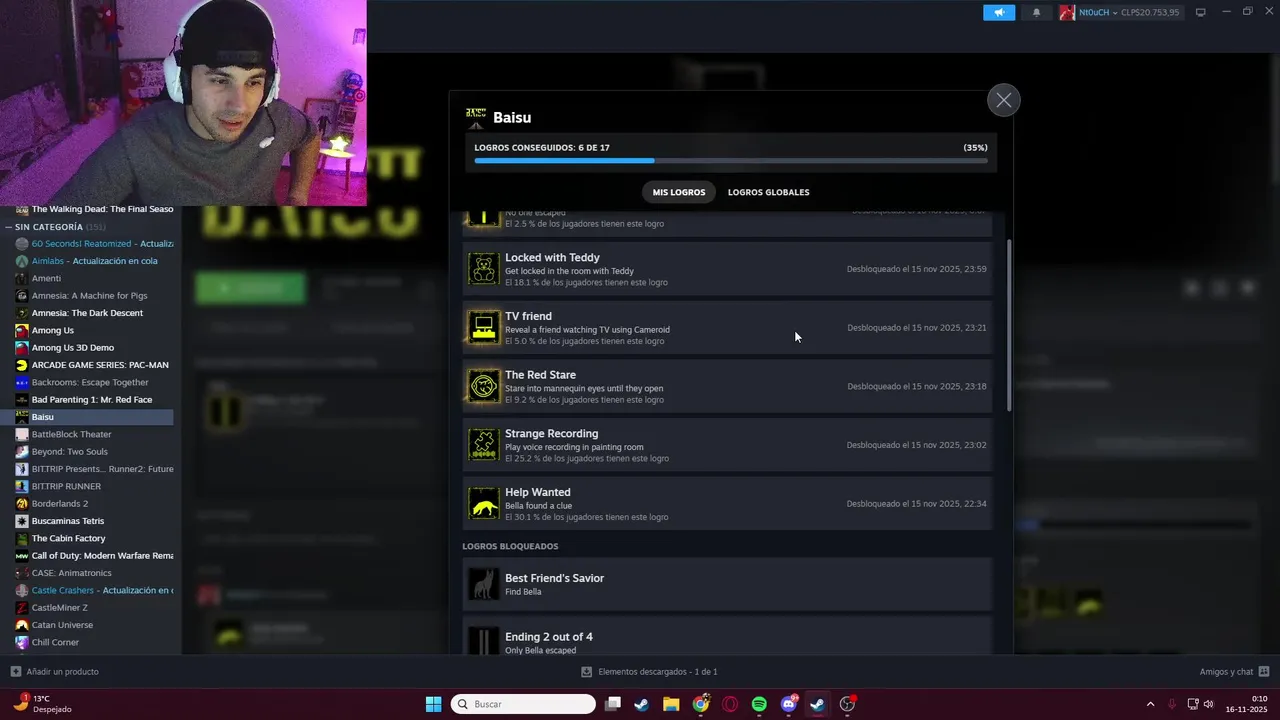Click the Catan Universe game icon

[x=22, y=625]
